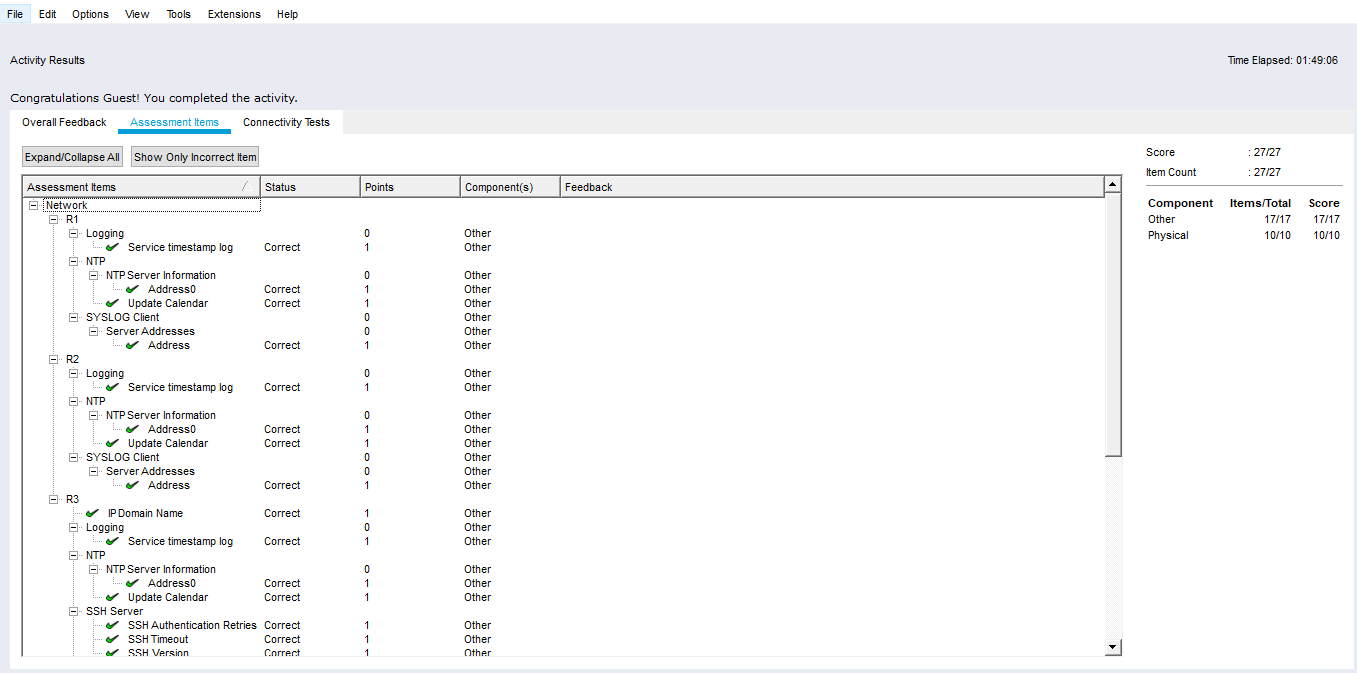Click sort arrow in Assessment Items column header
The width and height of the screenshot is (1357, 673).
pyautogui.click(x=245, y=187)
